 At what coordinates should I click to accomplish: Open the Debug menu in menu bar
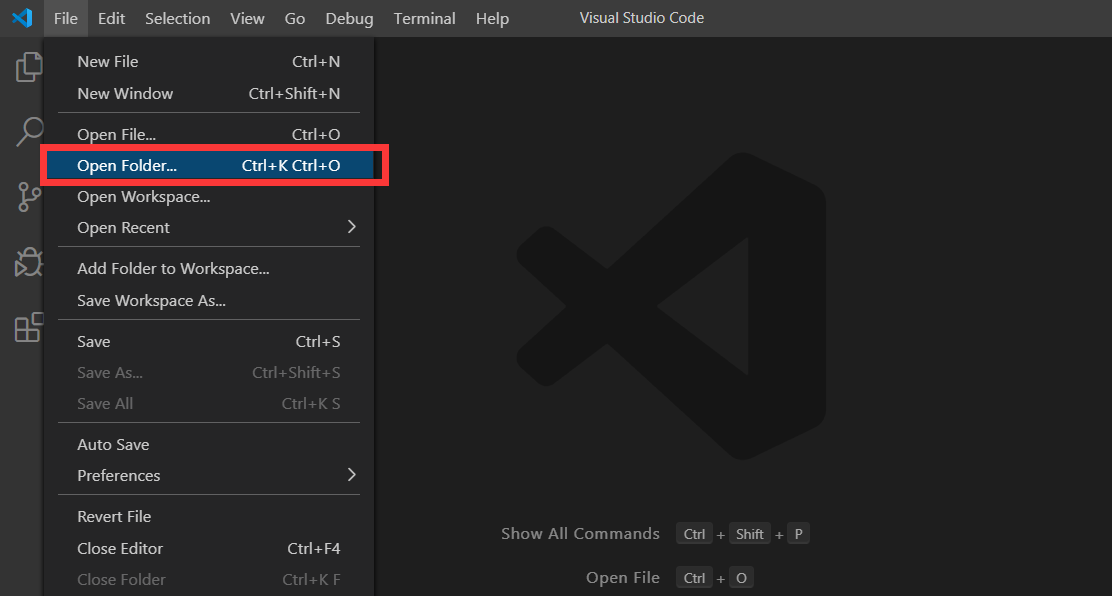click(349, 18)
